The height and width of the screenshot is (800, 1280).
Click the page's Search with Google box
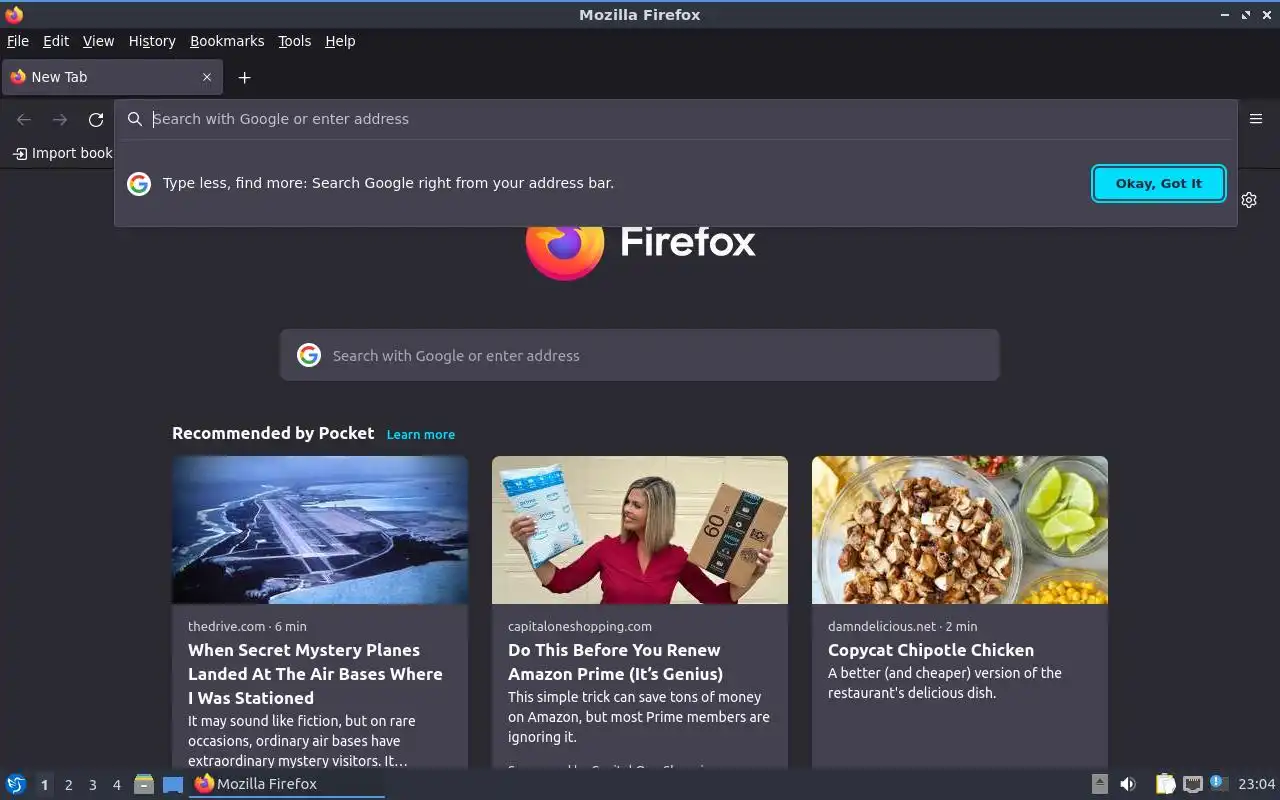coord(640,355)
